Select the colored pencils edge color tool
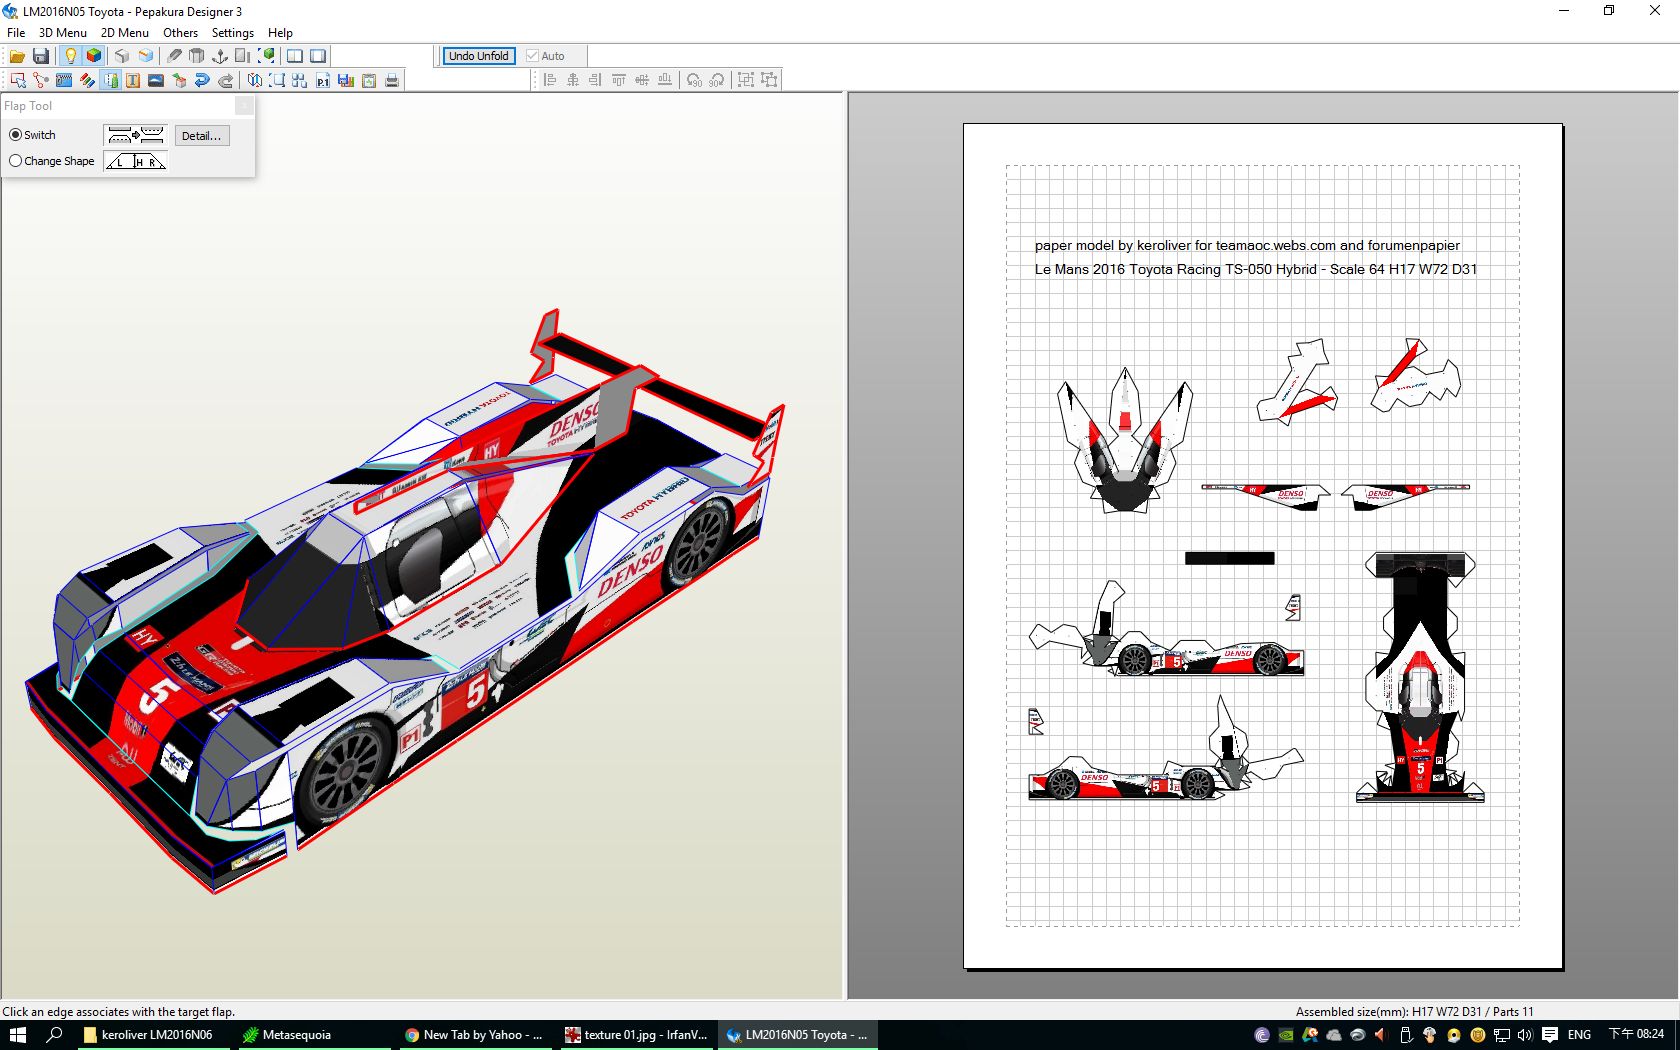The height and width of the screenshot is (1050, 1680). coord(87,80)
